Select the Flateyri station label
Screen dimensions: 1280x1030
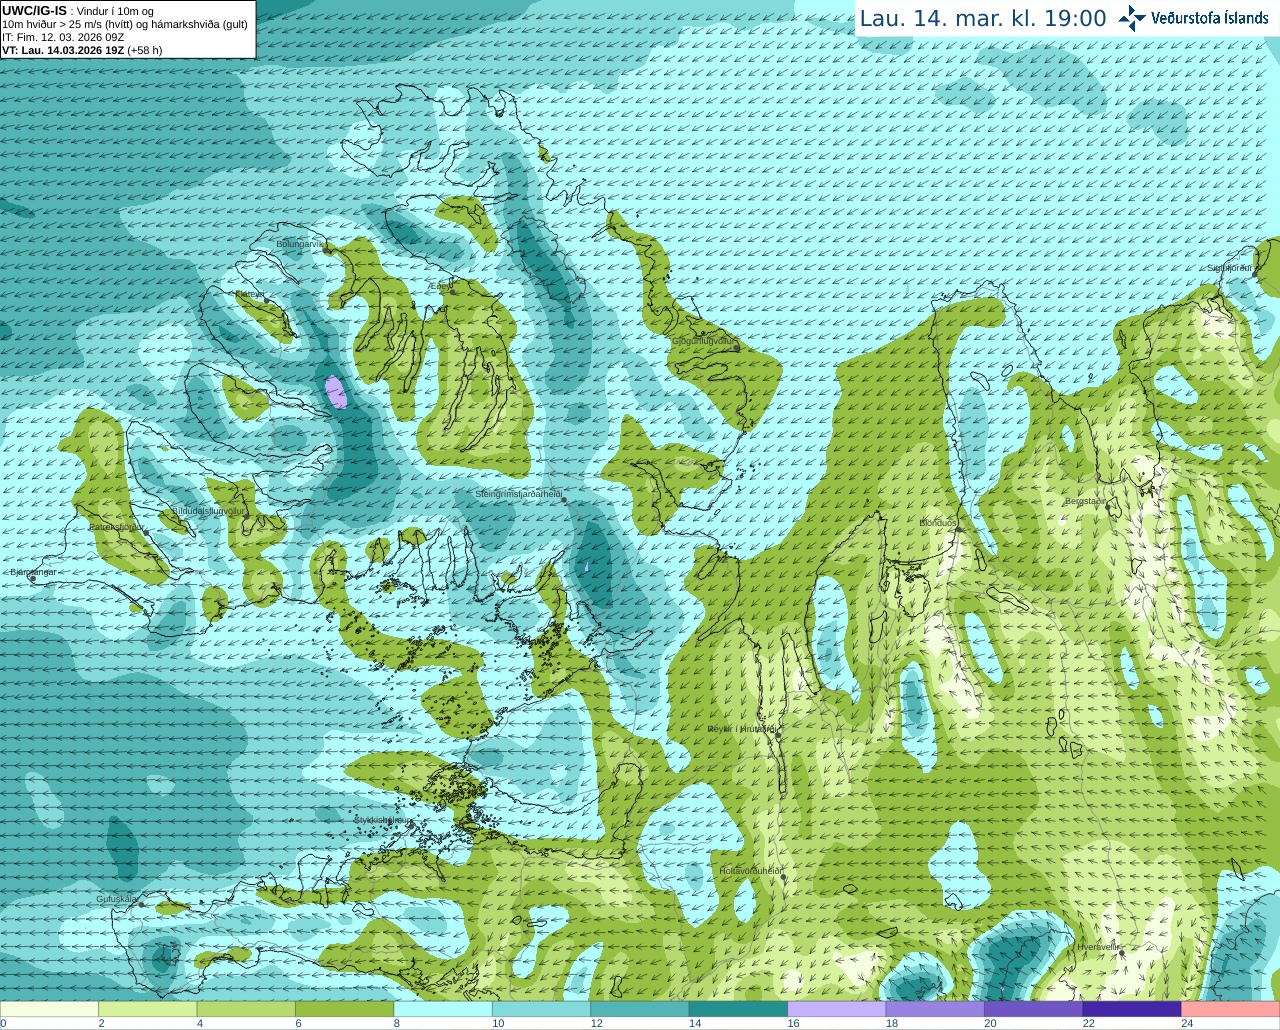(x=249, y=294)
